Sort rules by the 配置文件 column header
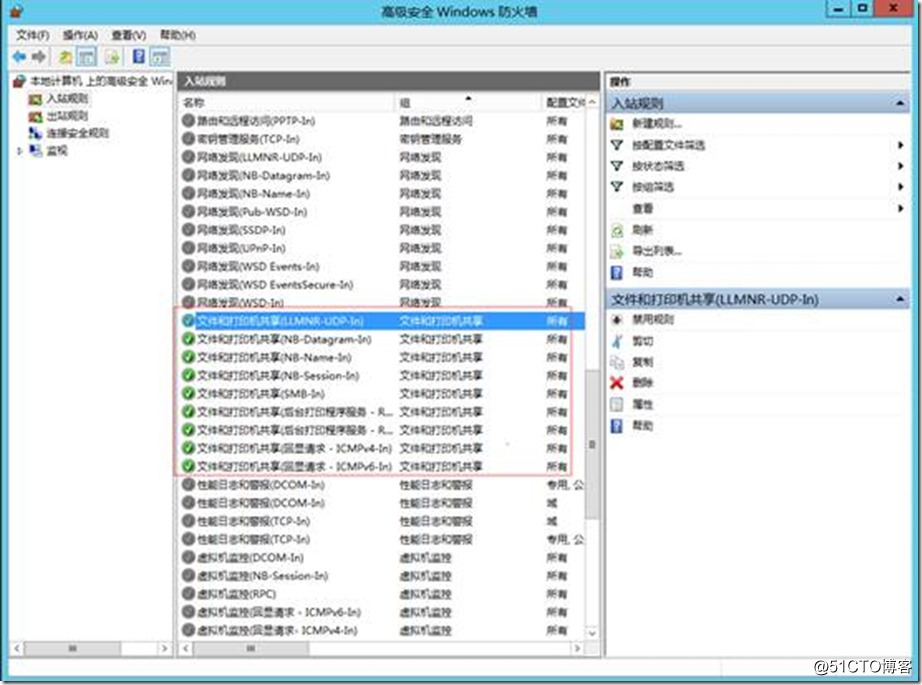The image size is (922, 685). tap(564, 102)
